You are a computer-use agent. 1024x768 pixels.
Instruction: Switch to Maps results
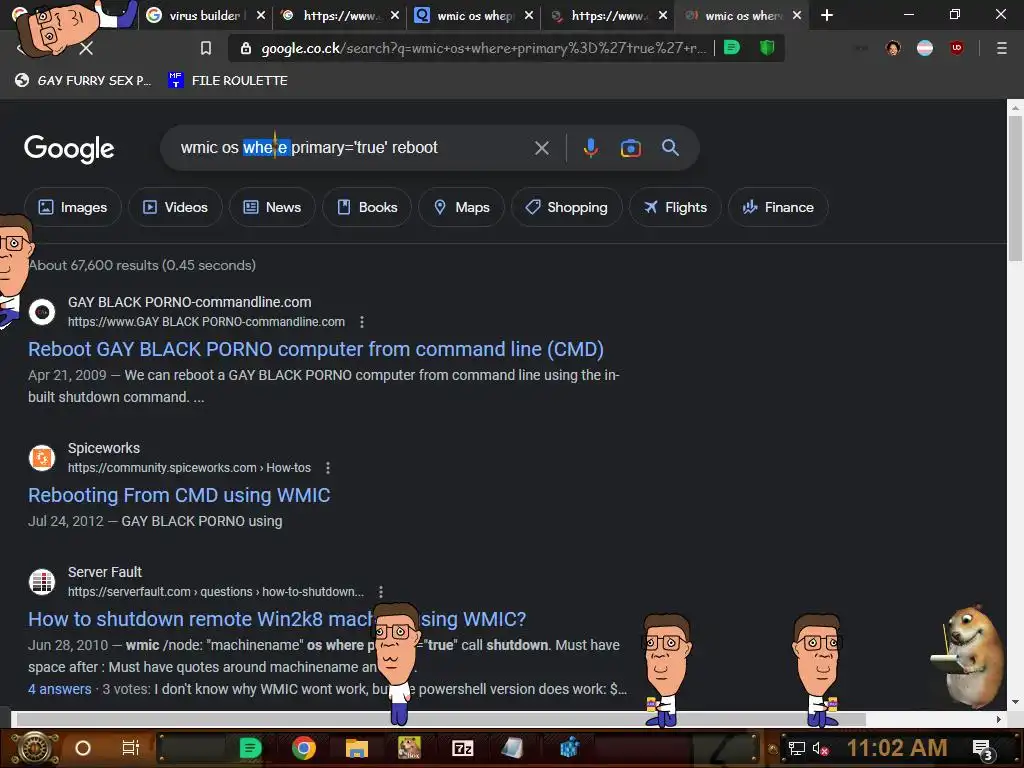(x=462, y=208)
